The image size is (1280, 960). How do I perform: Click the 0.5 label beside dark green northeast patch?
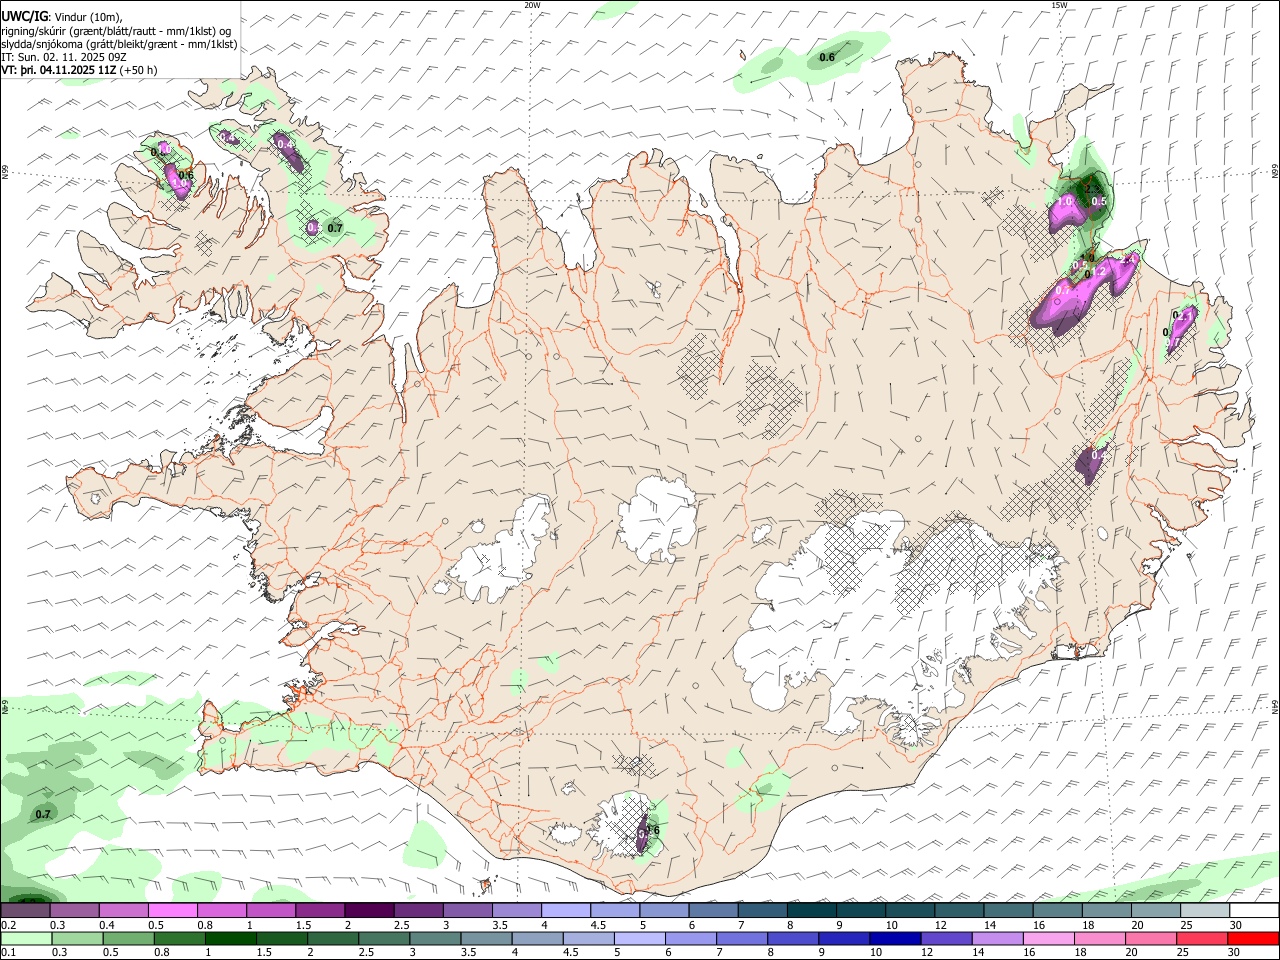pyautogui.click(x=1099, y=202)
